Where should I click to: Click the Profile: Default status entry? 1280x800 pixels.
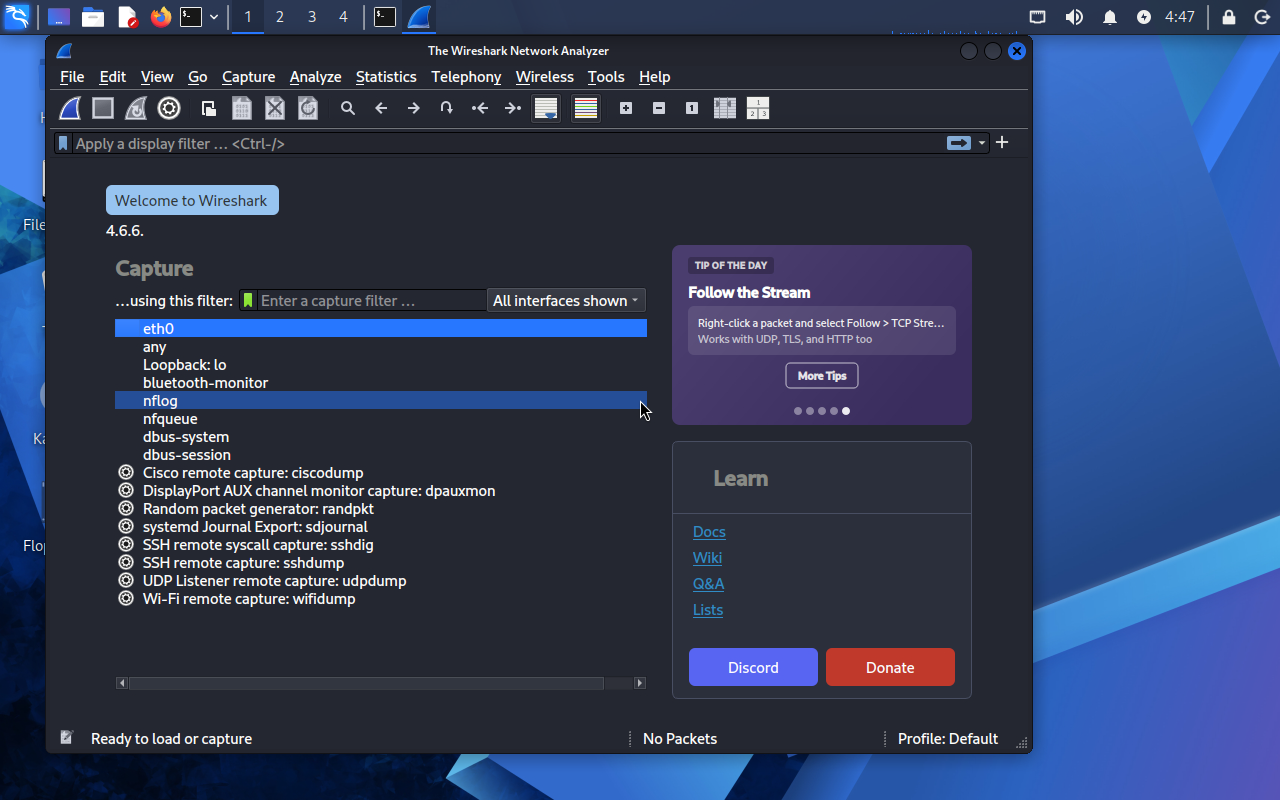click(948, 739)
